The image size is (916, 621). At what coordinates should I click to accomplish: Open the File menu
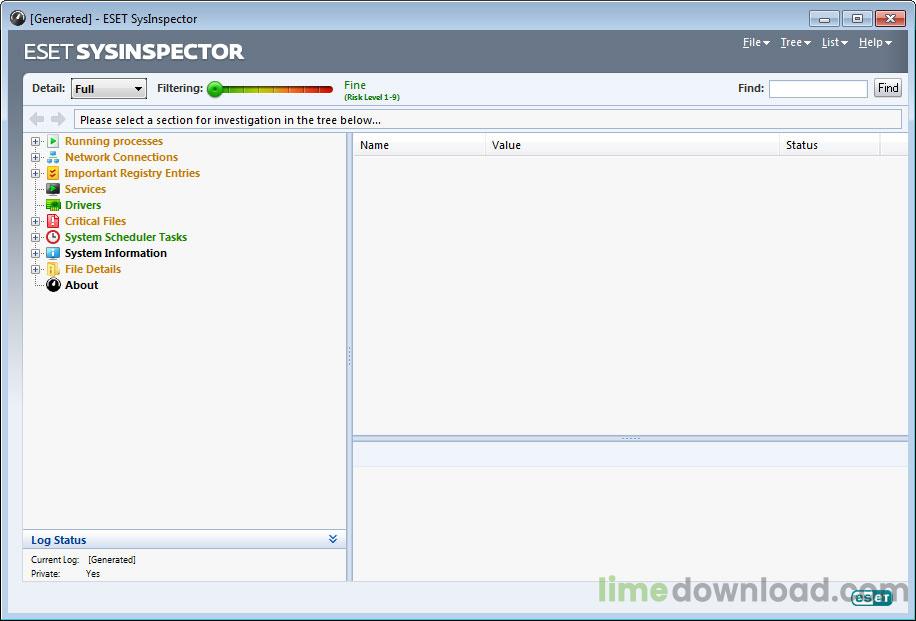pyautogui.click(x=756, y=43)
